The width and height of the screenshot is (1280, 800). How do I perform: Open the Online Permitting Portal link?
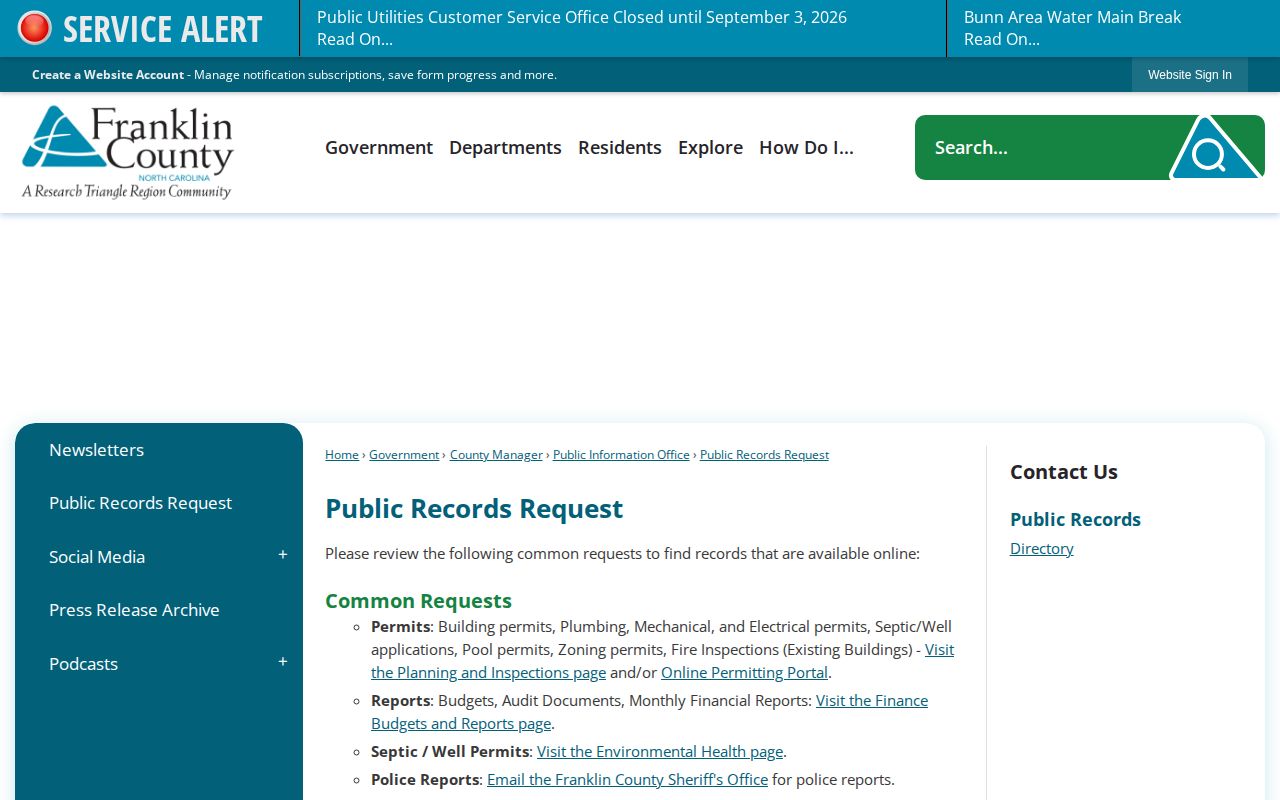tap(744, 673)
